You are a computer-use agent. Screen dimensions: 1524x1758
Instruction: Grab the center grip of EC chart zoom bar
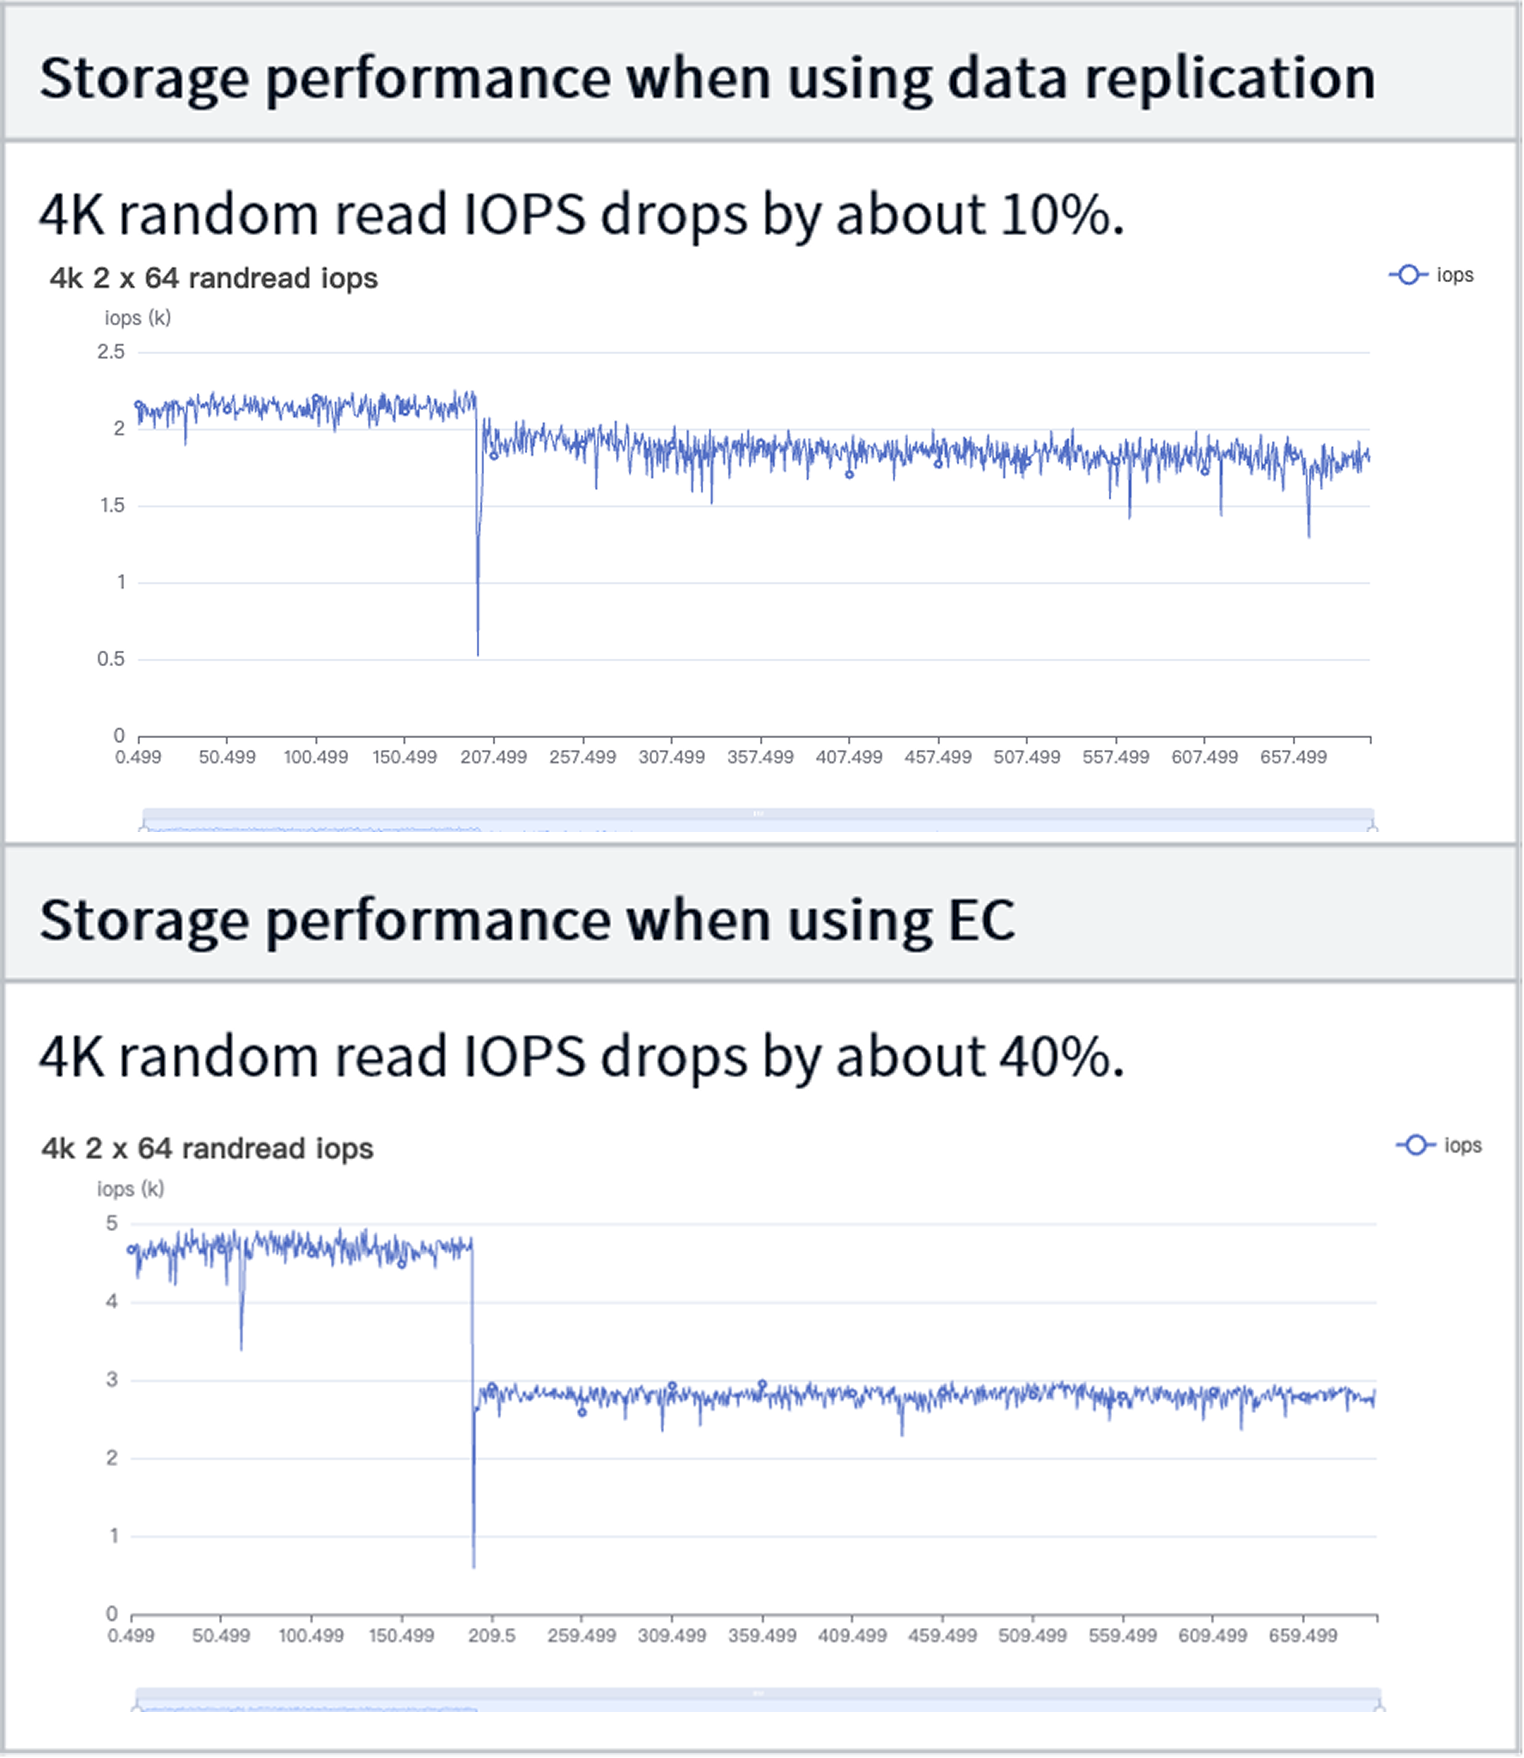pyautogui.click(x=758, y=1693)
